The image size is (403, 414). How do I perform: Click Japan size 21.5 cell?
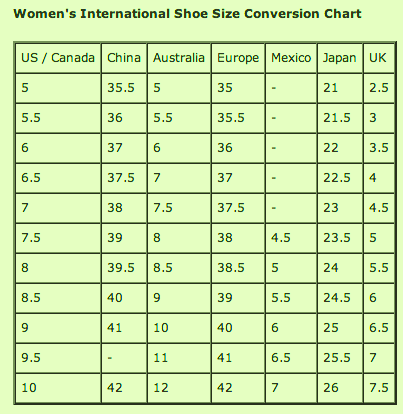coord(340,118)
